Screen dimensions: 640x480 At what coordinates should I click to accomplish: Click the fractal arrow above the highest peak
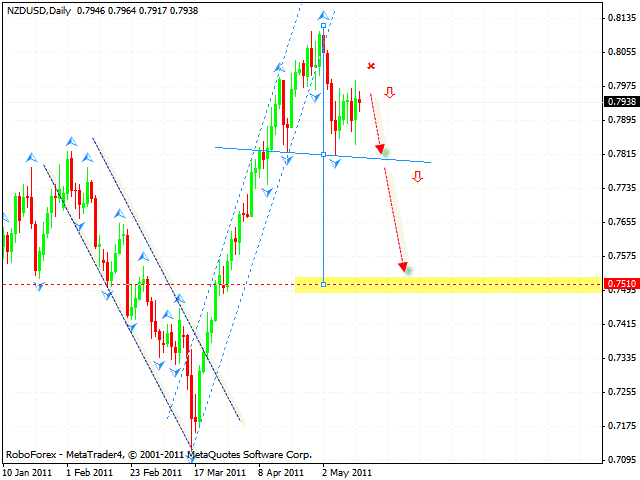tap(323, 15)
